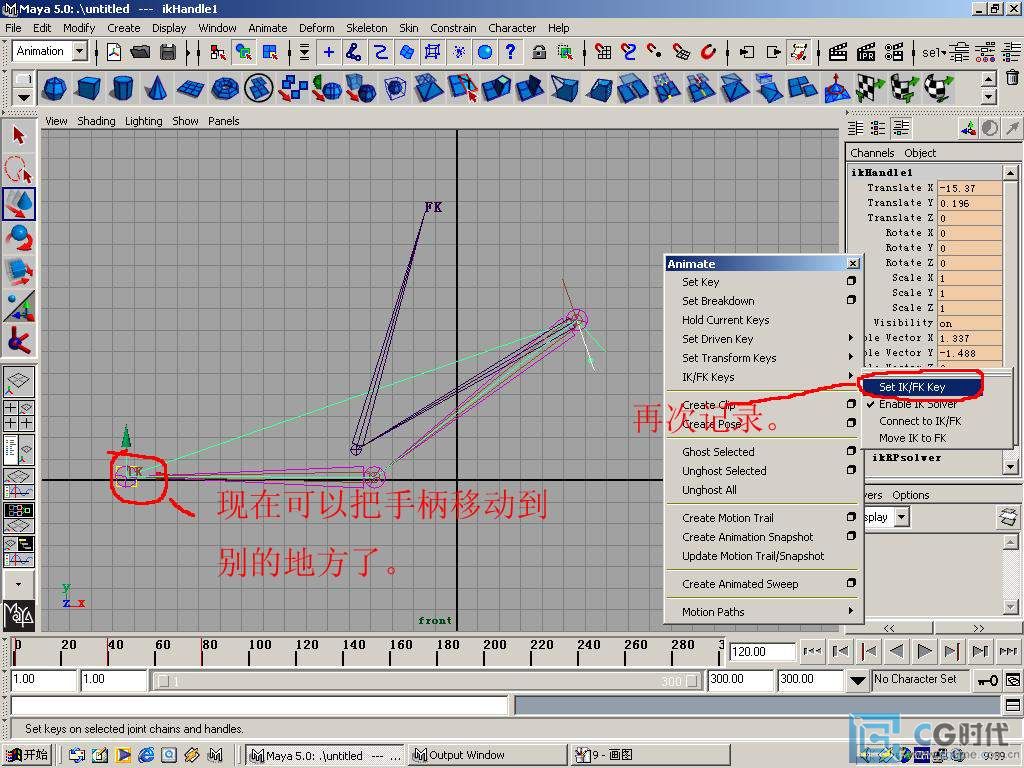1024x768 pixels.
Task: Enable Snap to Curves icon
Action: click(628, 52)
